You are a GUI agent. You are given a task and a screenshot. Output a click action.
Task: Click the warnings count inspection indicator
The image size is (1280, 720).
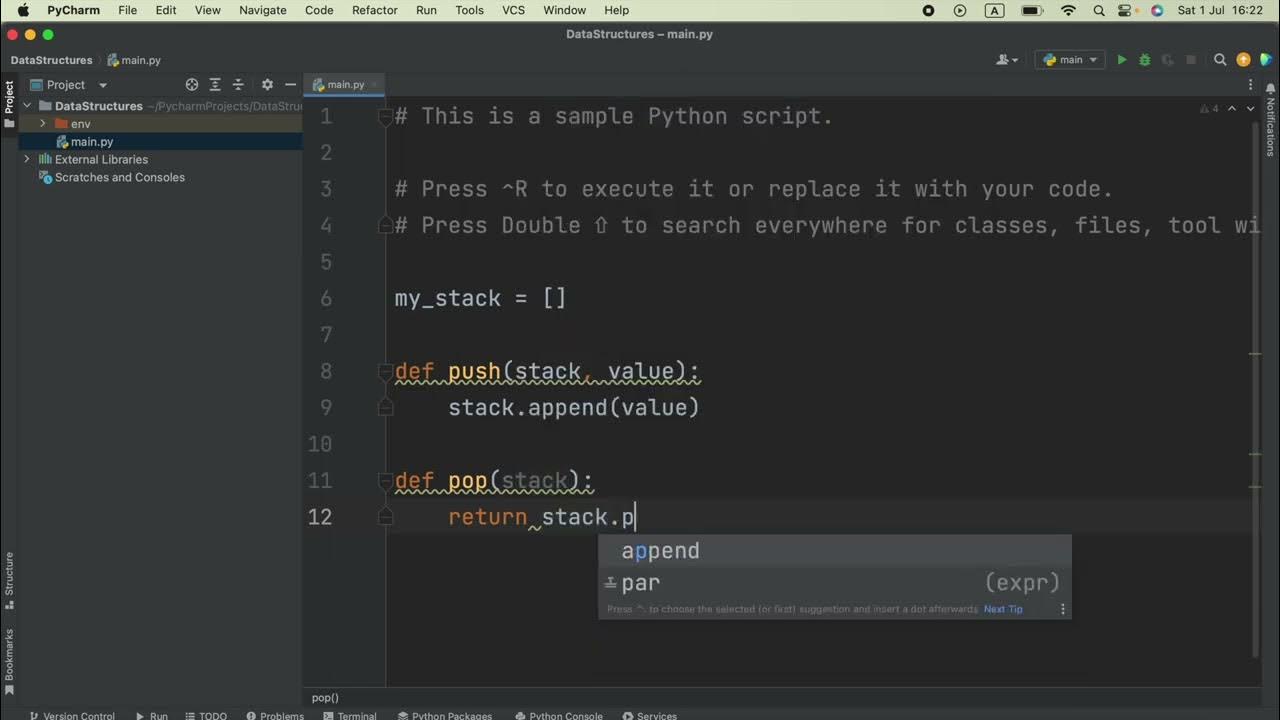click(1209, 108)
